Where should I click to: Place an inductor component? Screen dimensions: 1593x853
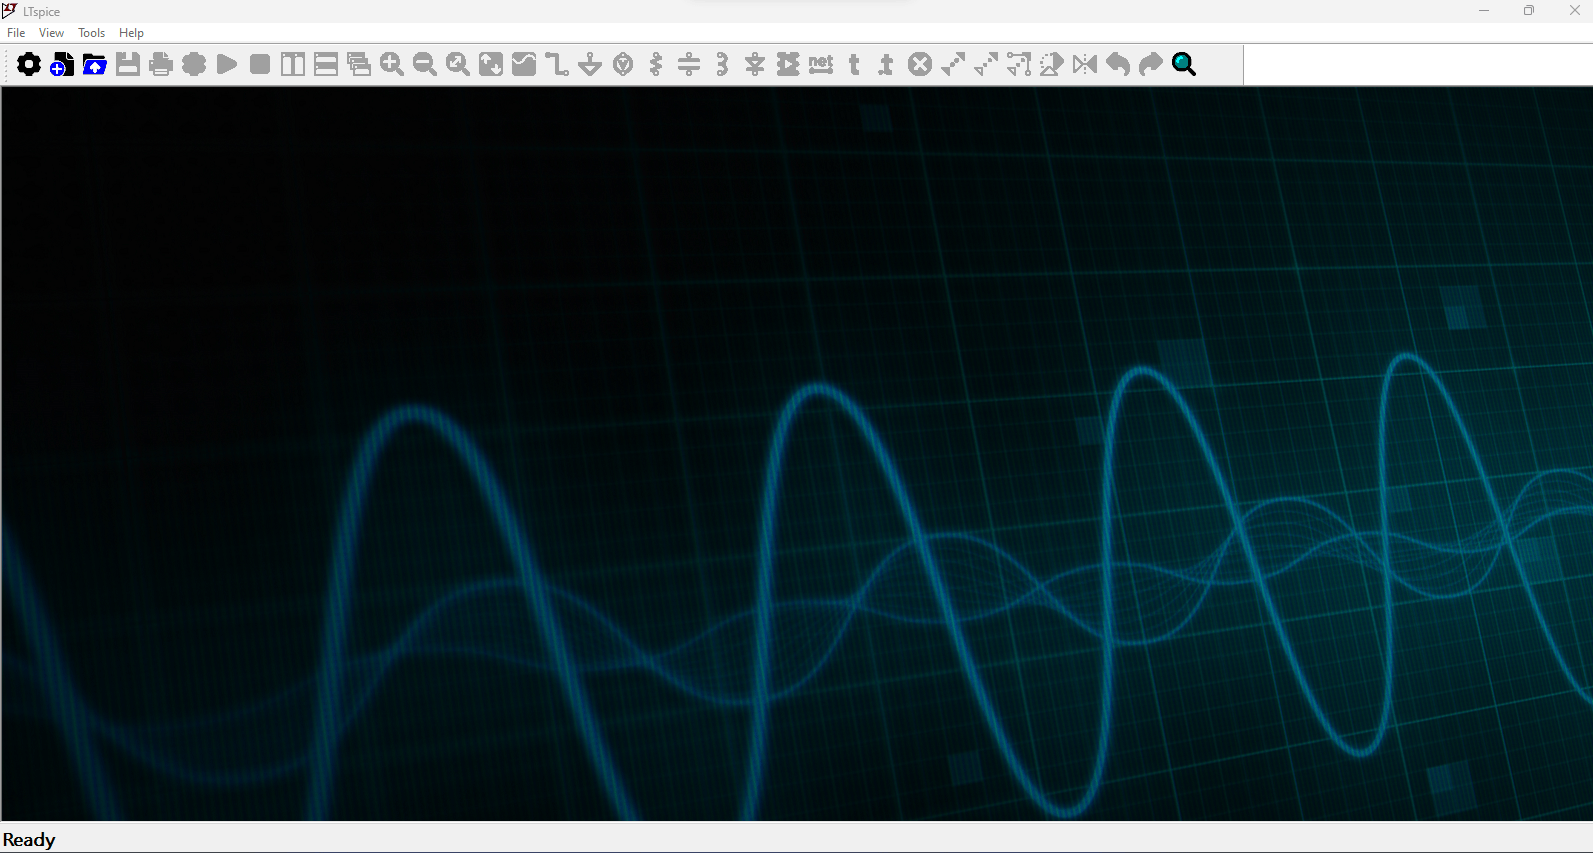coord(722,65)
